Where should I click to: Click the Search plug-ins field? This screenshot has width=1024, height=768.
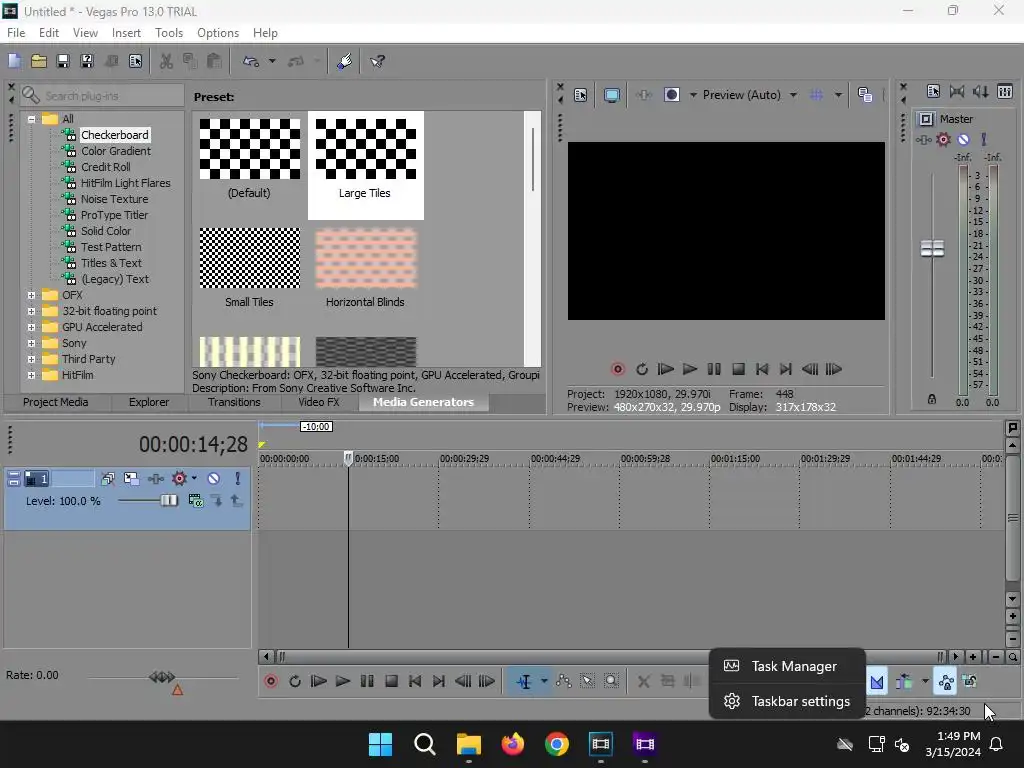tap(102, 96)
